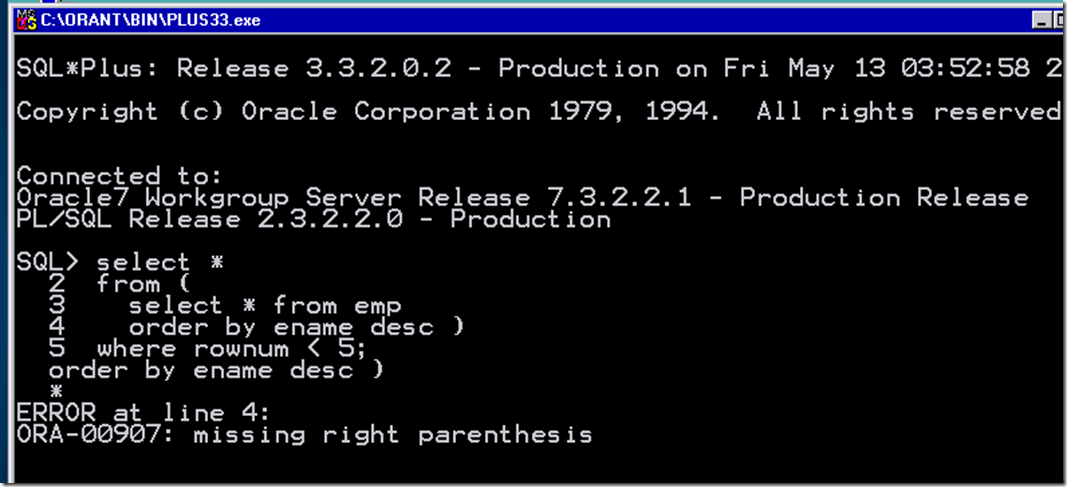Click the Oracle7 Workgroup Server Release line
The width and height of the screenshot is (1067, 487).
[520, 198]
